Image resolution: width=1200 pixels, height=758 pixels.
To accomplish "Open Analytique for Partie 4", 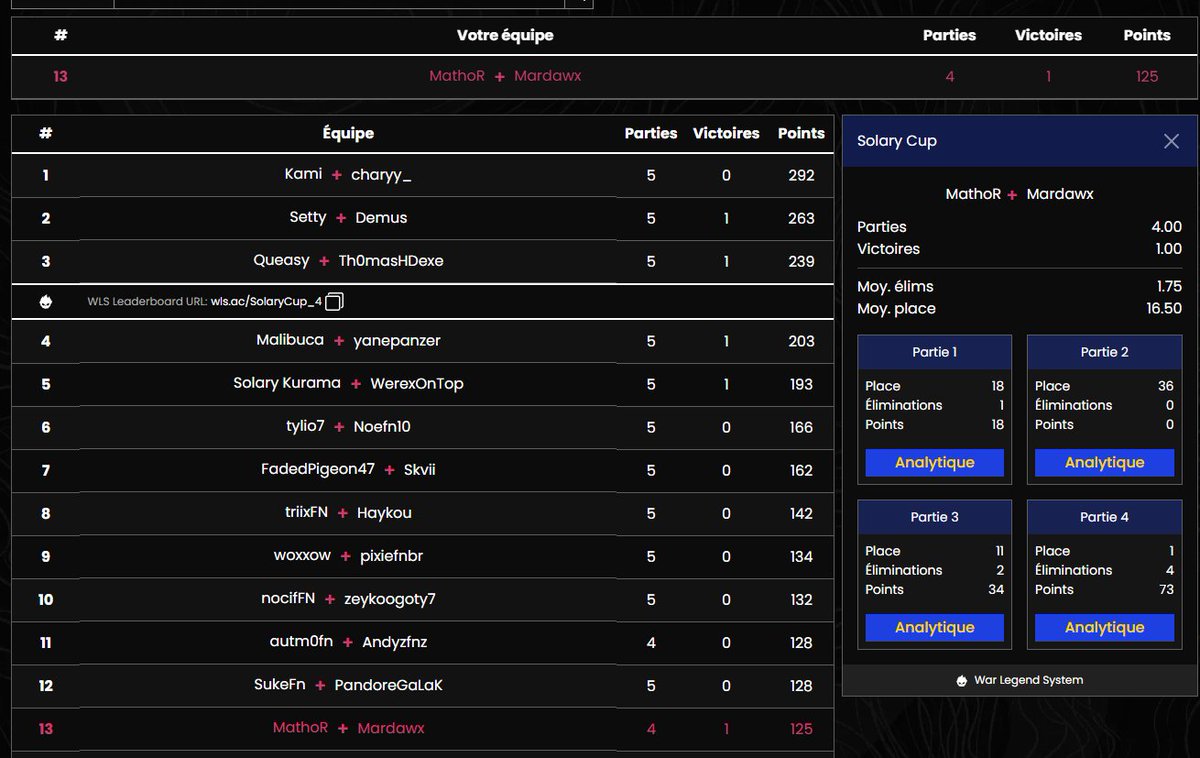I will (x=1104, y=627).
